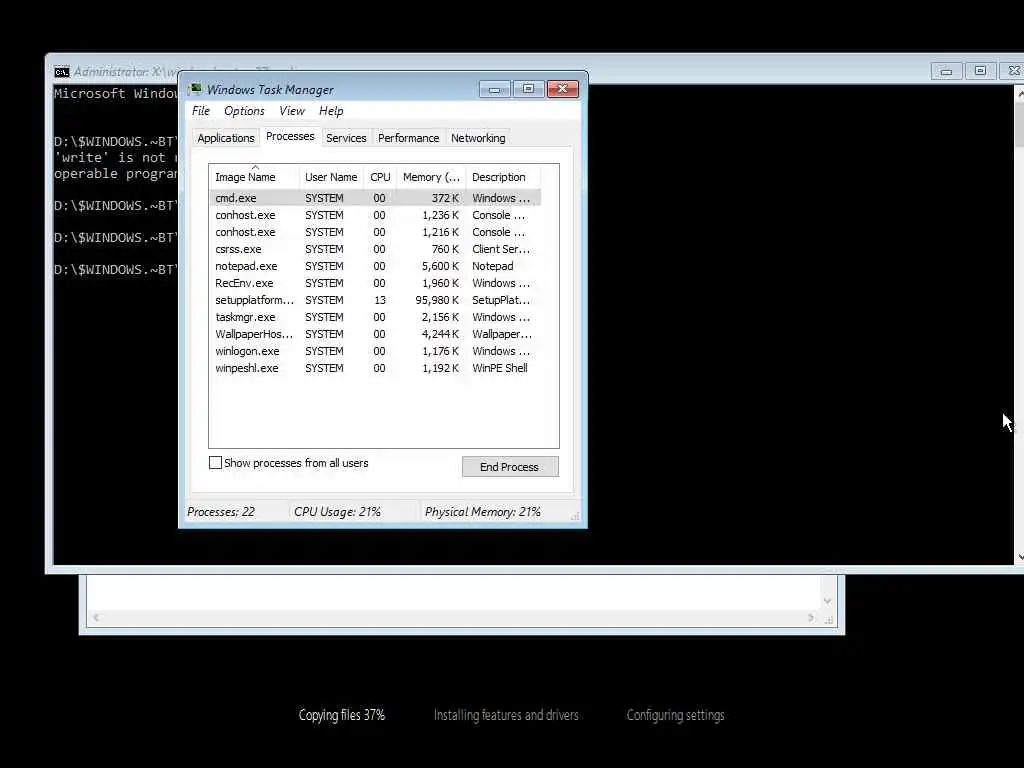
Task: Select the Processes tab
Action: pyautogui.click(x=290, y=136)
